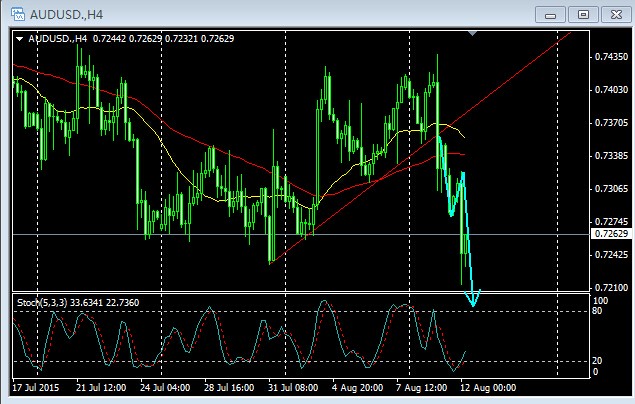The width and height of the screenshot is (635, 404).
Task: Click the Stoch(5,3,3) indicator label
Action: pos(78,302)
